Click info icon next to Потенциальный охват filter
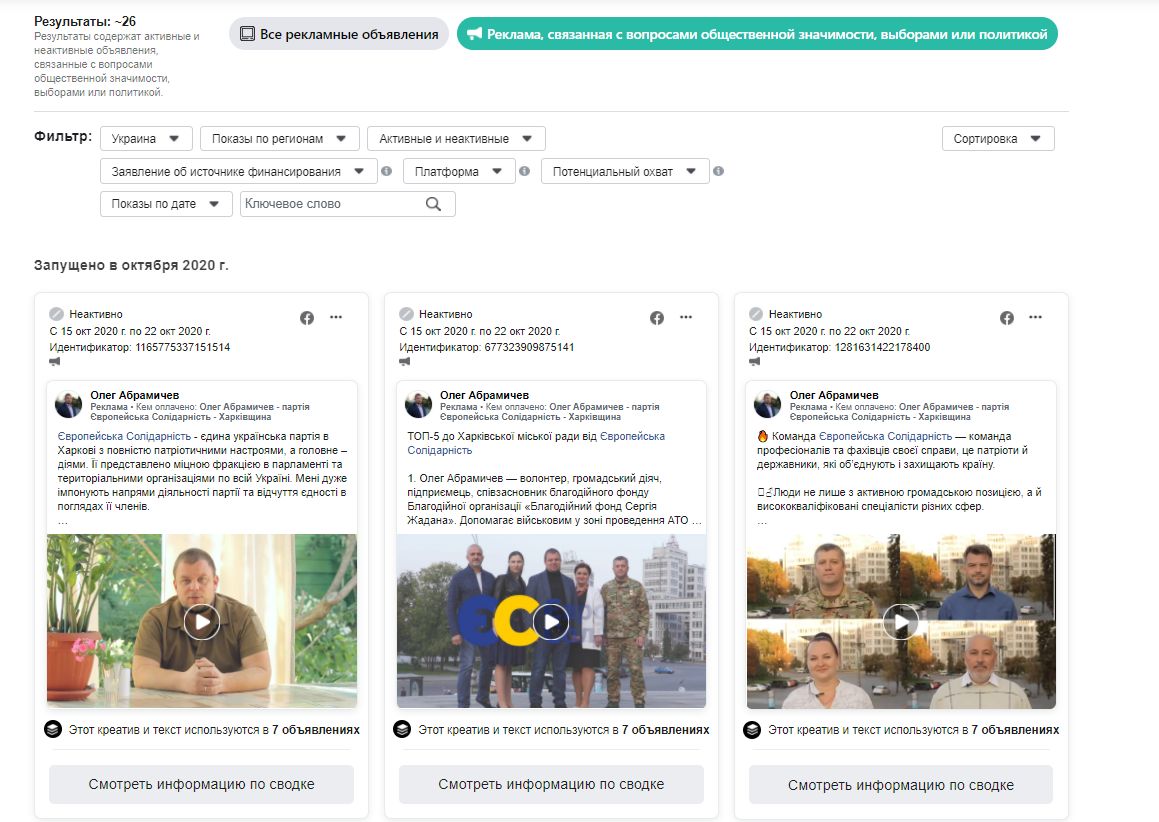1159x822 pixels. [718, 171]
